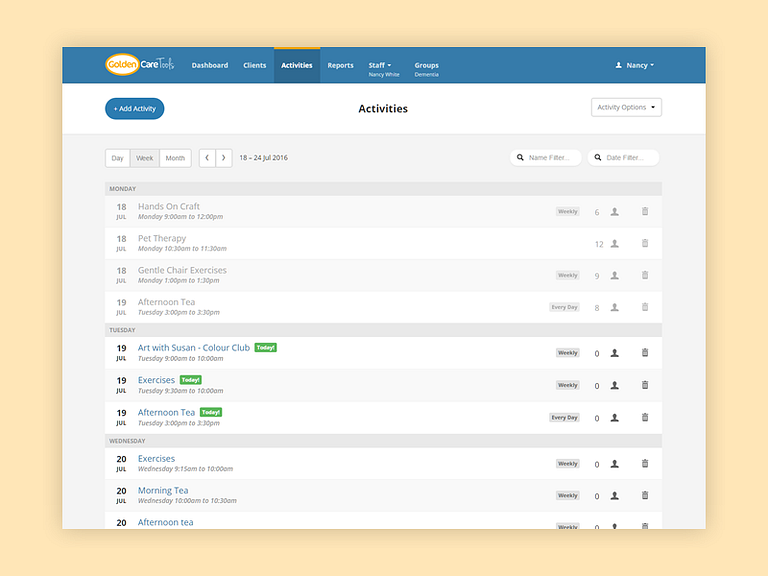Delete the Pet Therapy activity
Image resolution: width=768 pixels, height=576 pixels.
tap(645, 243)
